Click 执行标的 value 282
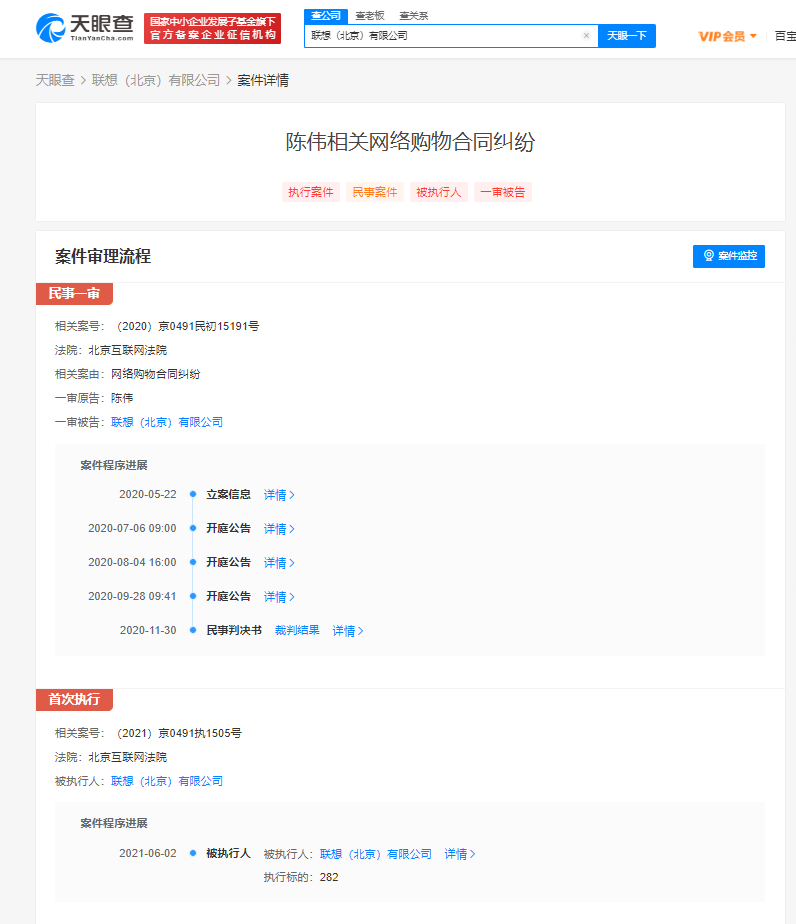Screen dimensions: 796x924 click(329, 877)
